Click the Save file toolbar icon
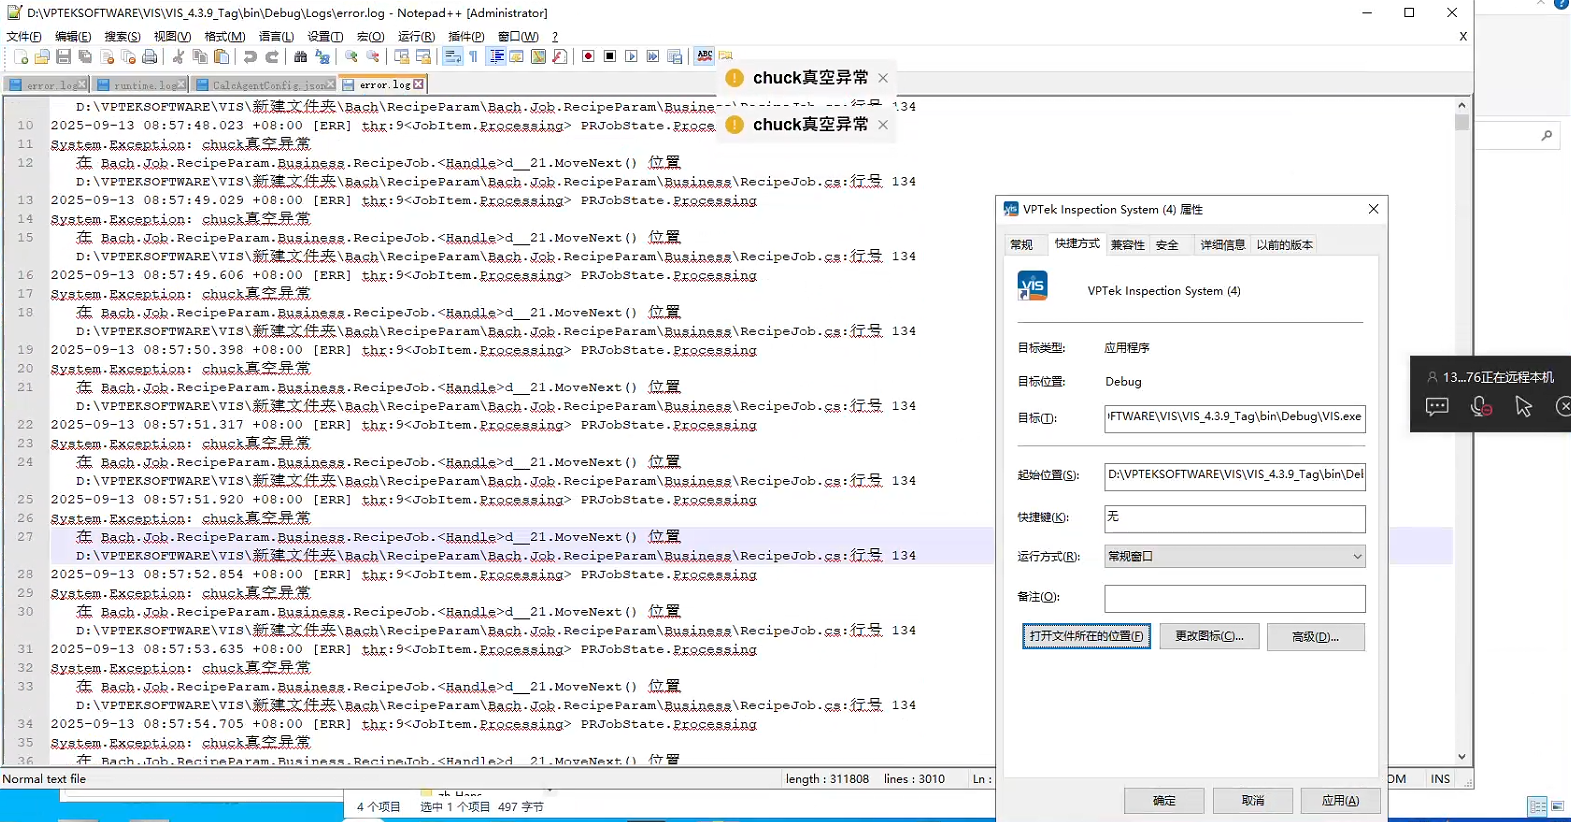 [x=64, y=57]
